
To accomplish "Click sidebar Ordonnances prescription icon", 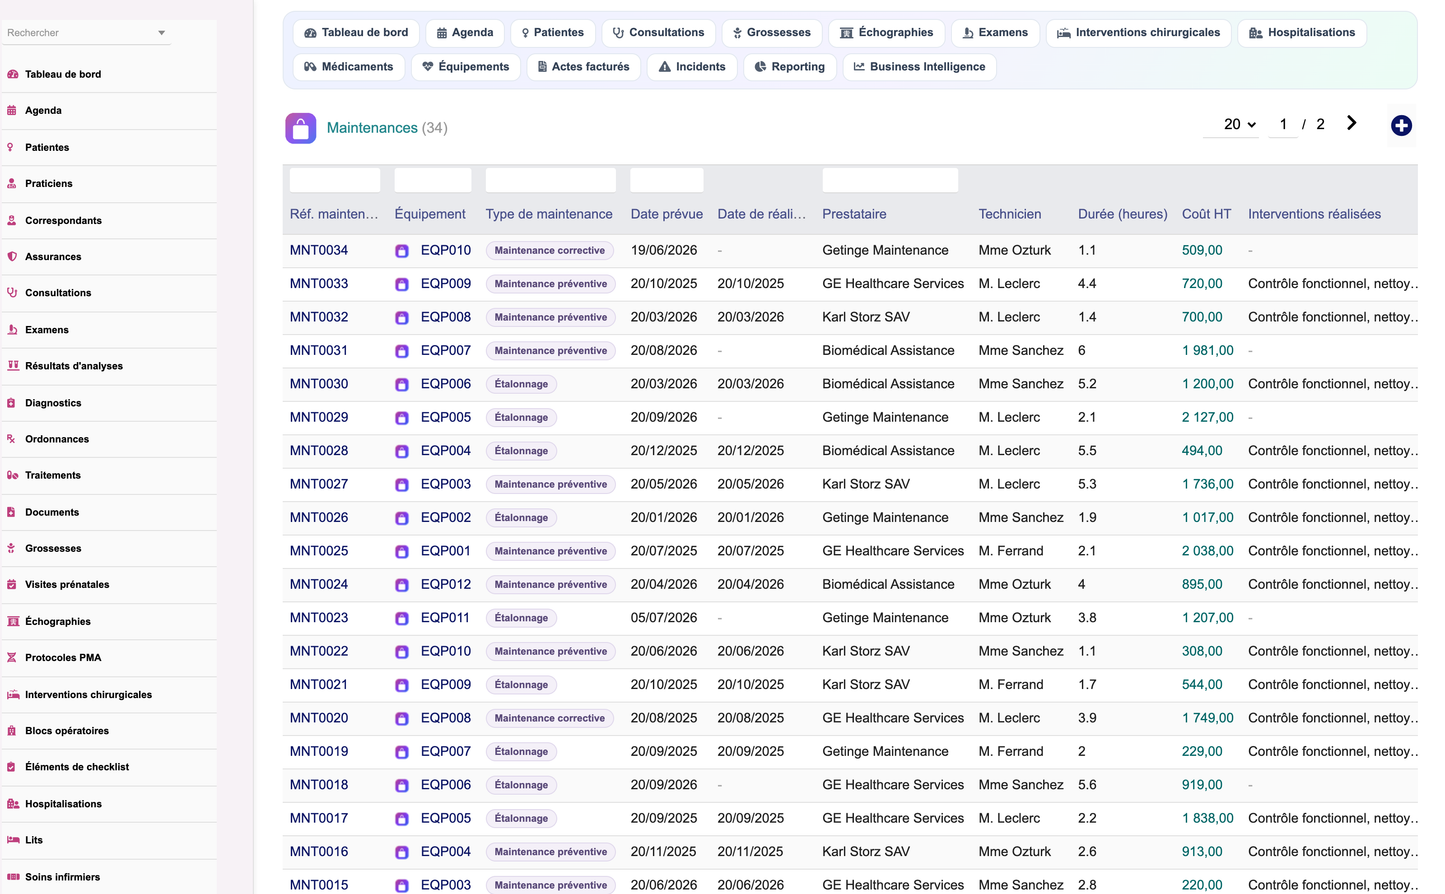I will 12,439.
